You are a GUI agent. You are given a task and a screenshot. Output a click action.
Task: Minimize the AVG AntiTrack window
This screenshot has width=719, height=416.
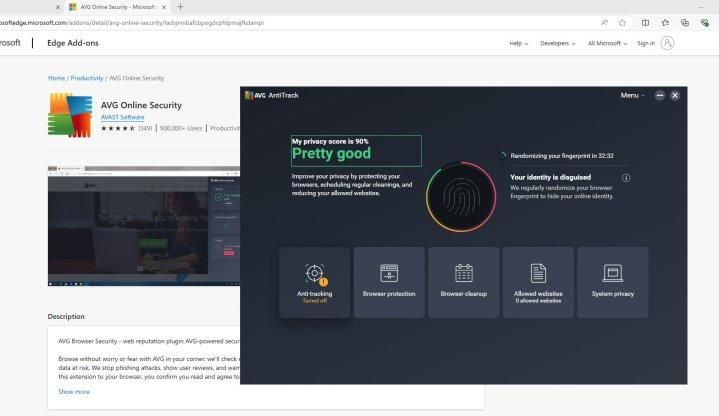[659, 95]
